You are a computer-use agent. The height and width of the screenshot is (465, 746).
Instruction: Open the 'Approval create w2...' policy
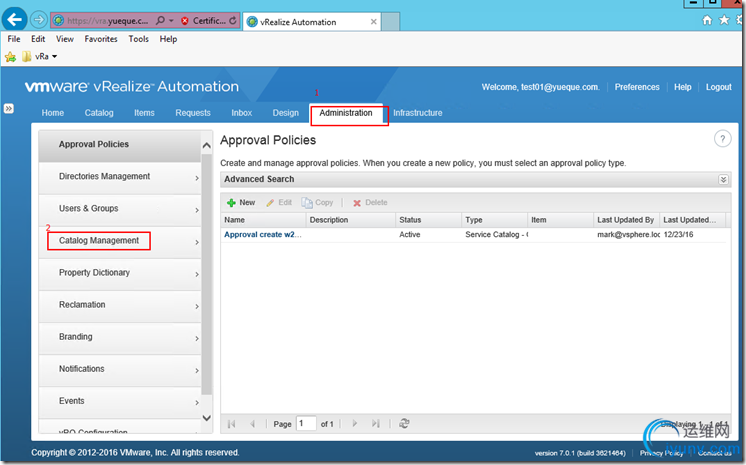pos(263,235)
